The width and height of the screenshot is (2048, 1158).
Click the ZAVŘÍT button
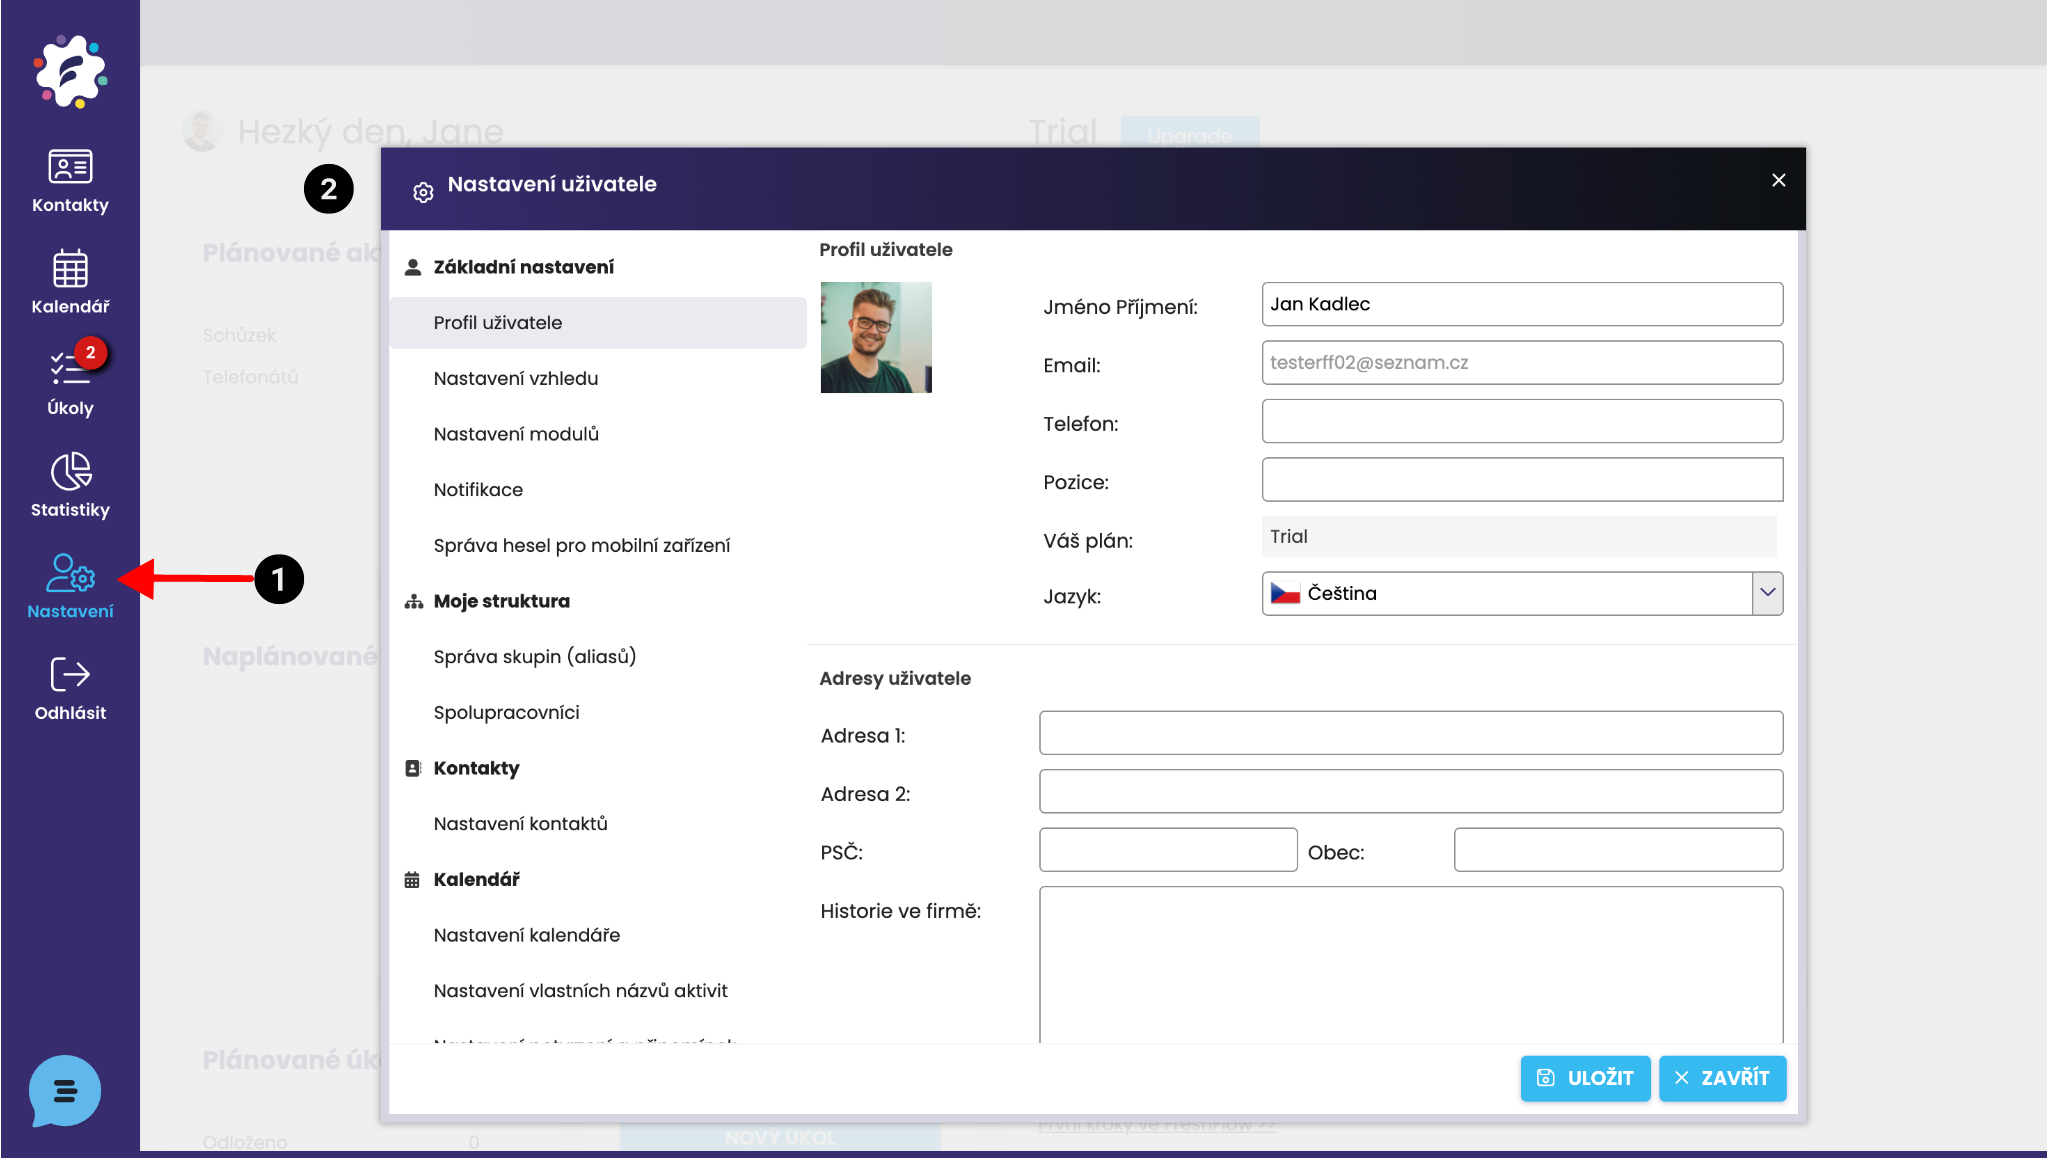tap(1722, 1078)
